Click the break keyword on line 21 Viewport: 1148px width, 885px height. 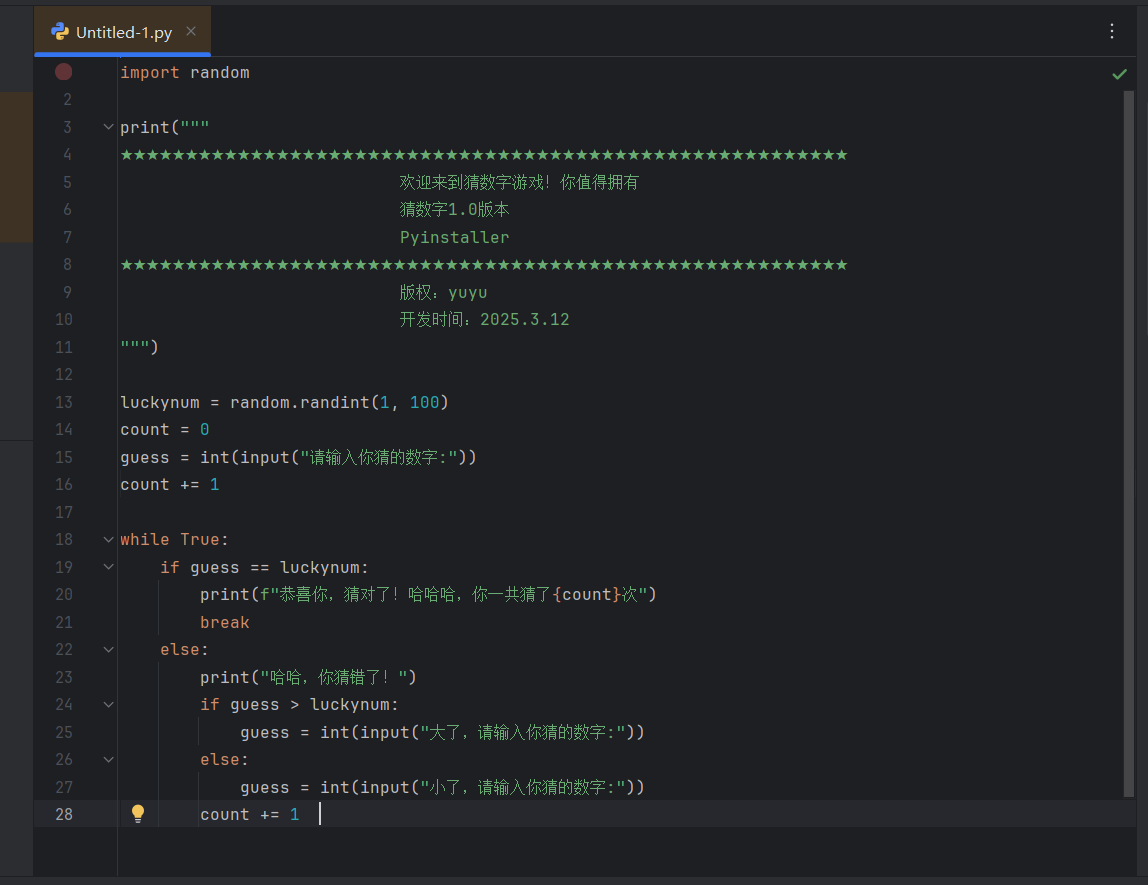[x=224, y=622]
